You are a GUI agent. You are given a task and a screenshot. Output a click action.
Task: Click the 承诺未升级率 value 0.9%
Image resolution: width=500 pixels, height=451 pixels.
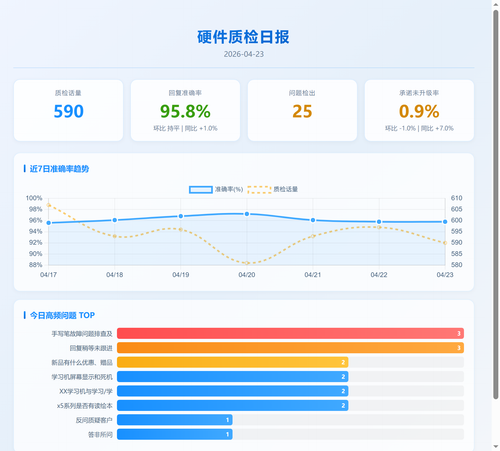click(x=419, y=111)
